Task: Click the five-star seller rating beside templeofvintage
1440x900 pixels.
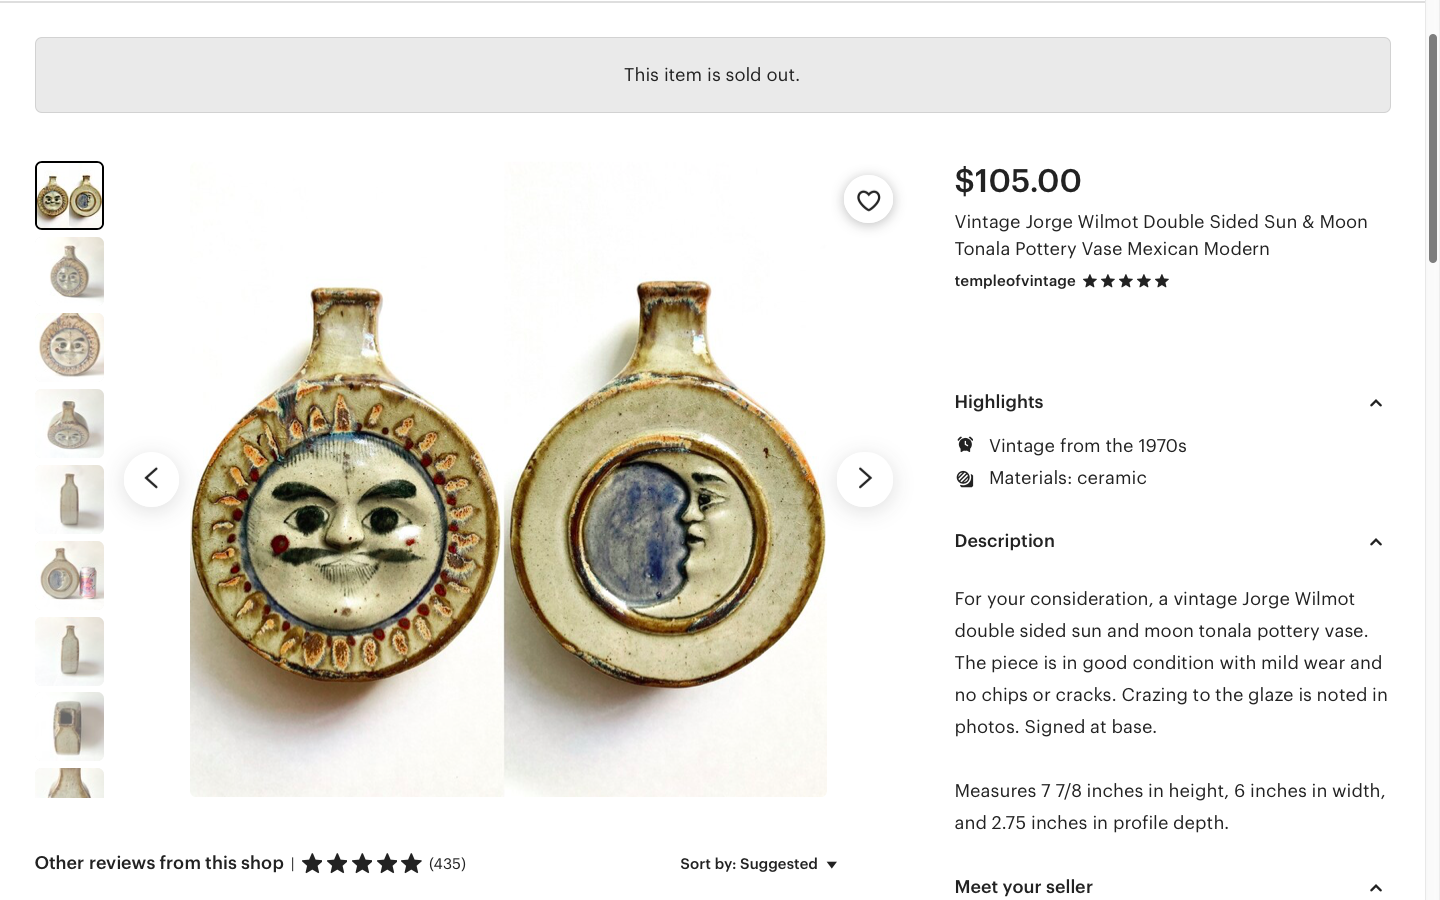Action: click(x=1125, y=281)
